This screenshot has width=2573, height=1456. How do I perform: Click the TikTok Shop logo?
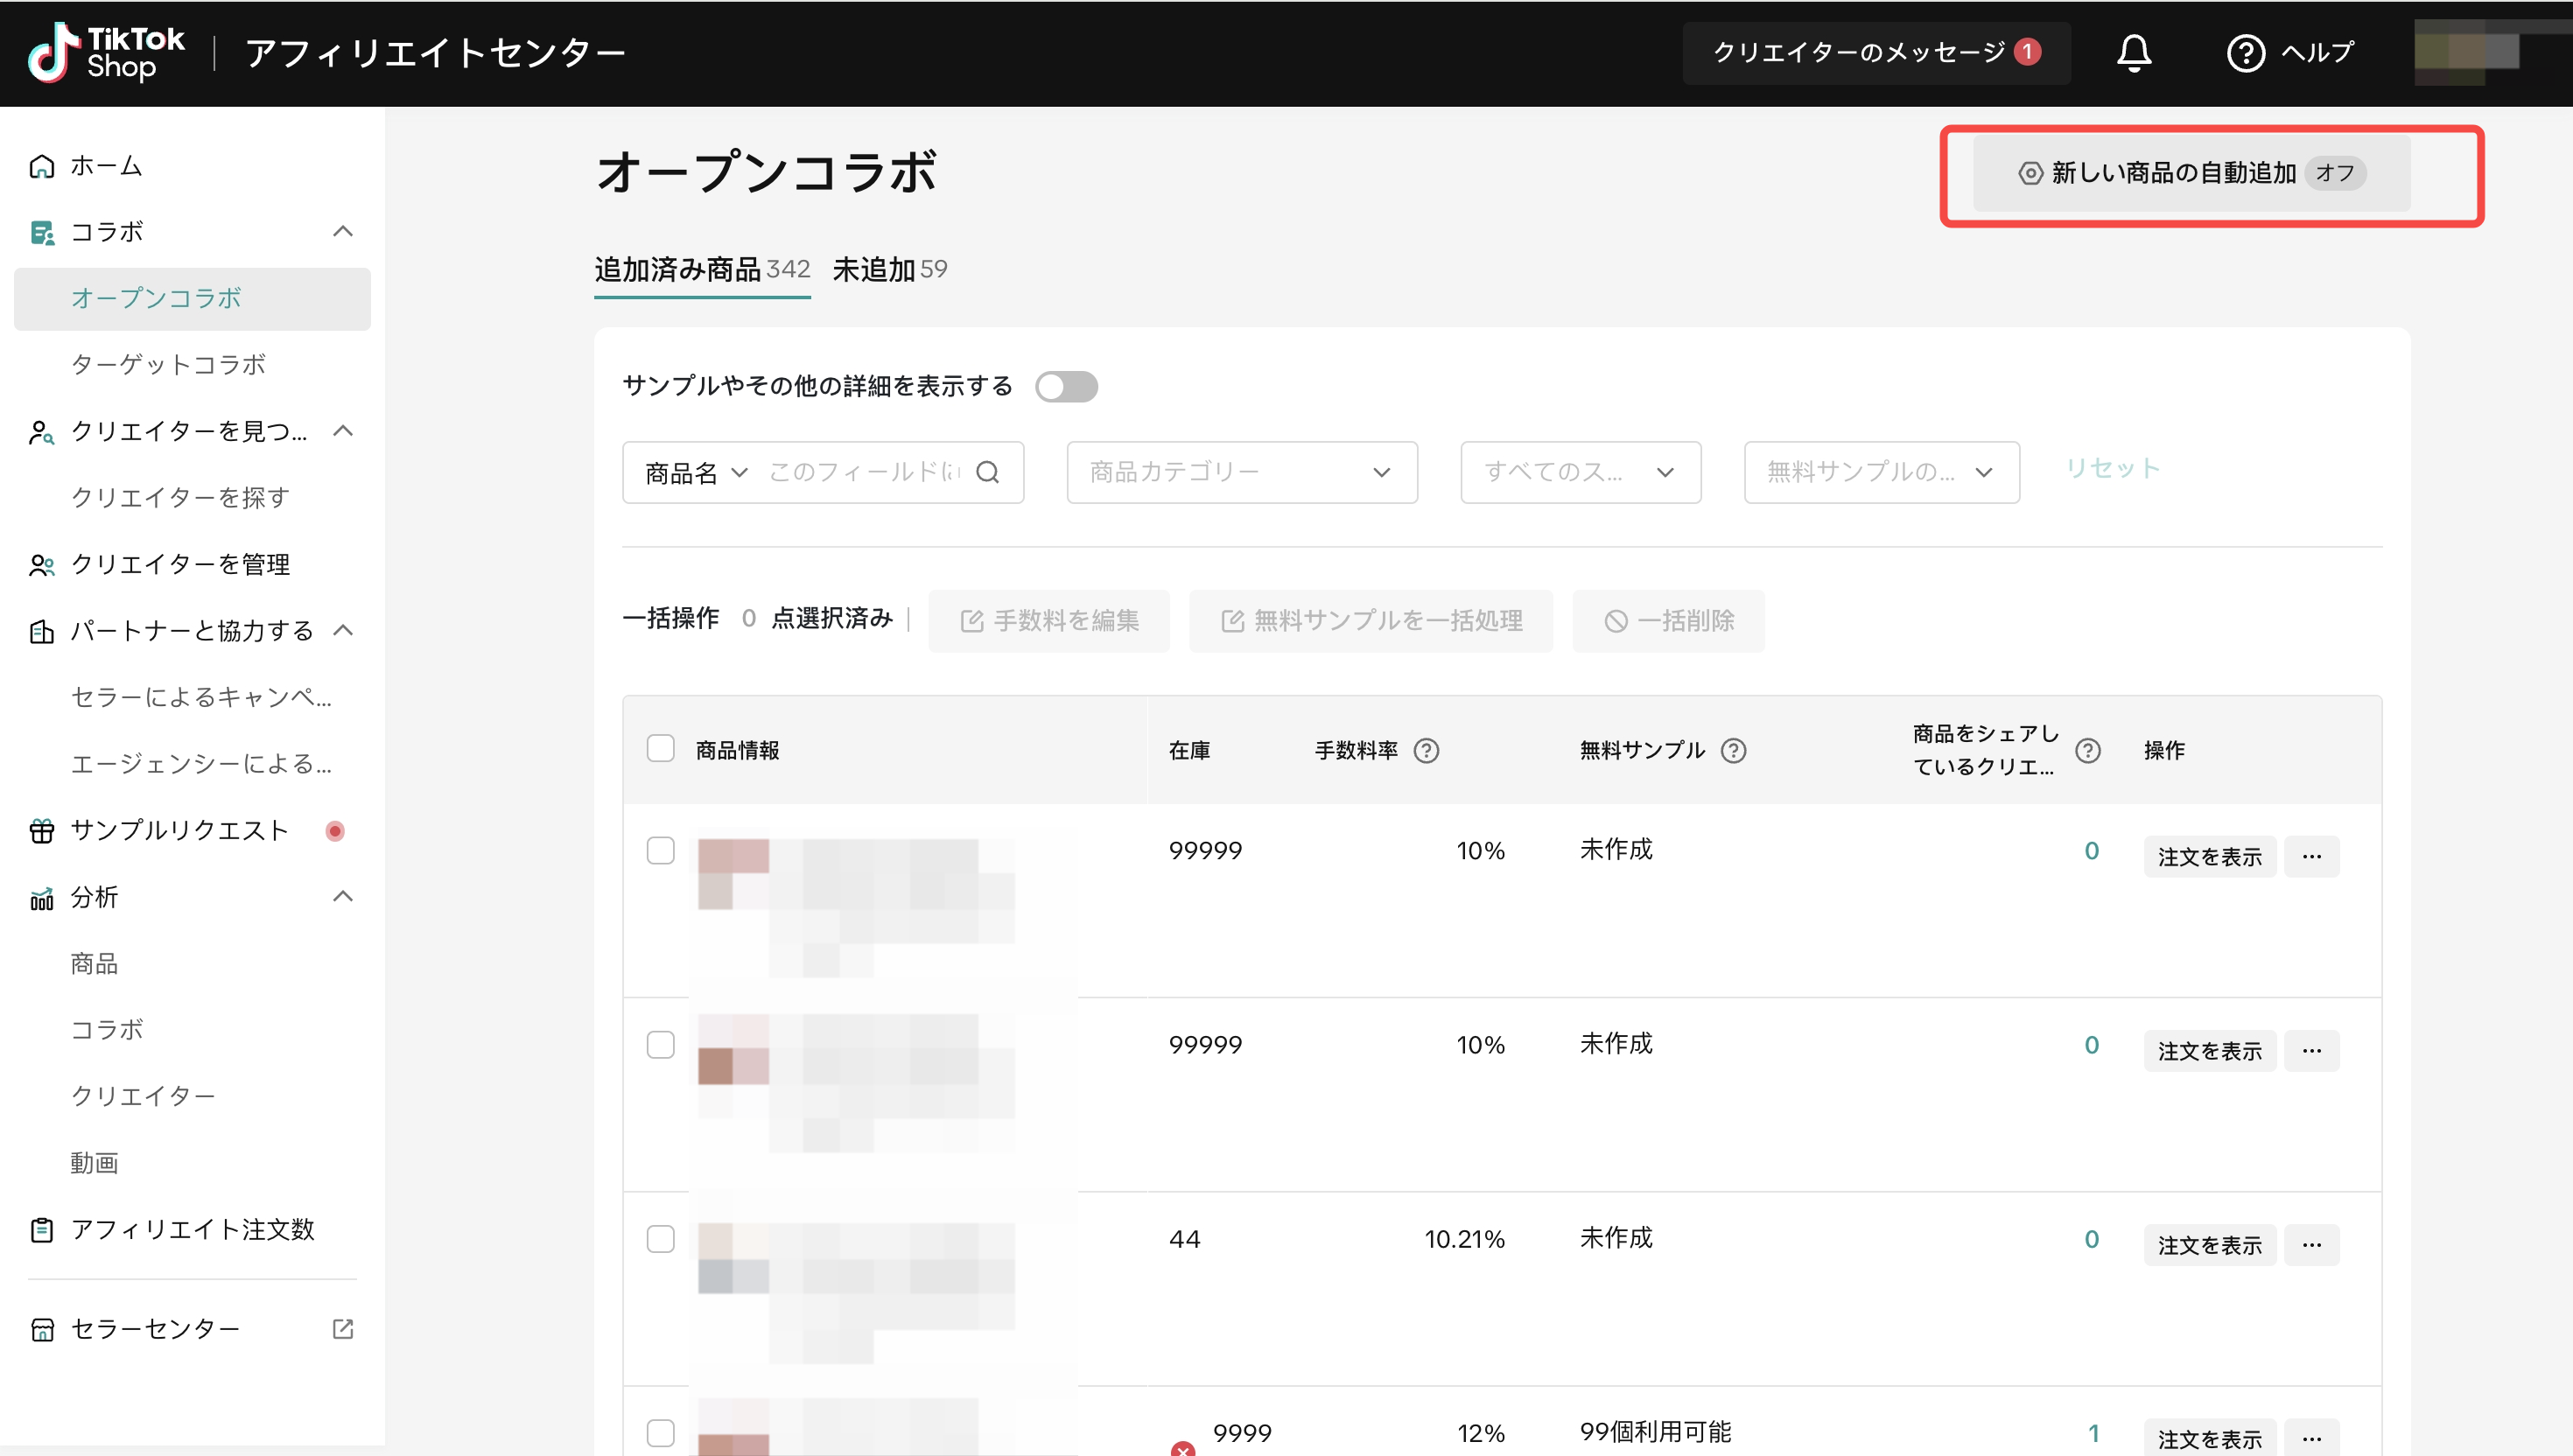tap(106, 53)
